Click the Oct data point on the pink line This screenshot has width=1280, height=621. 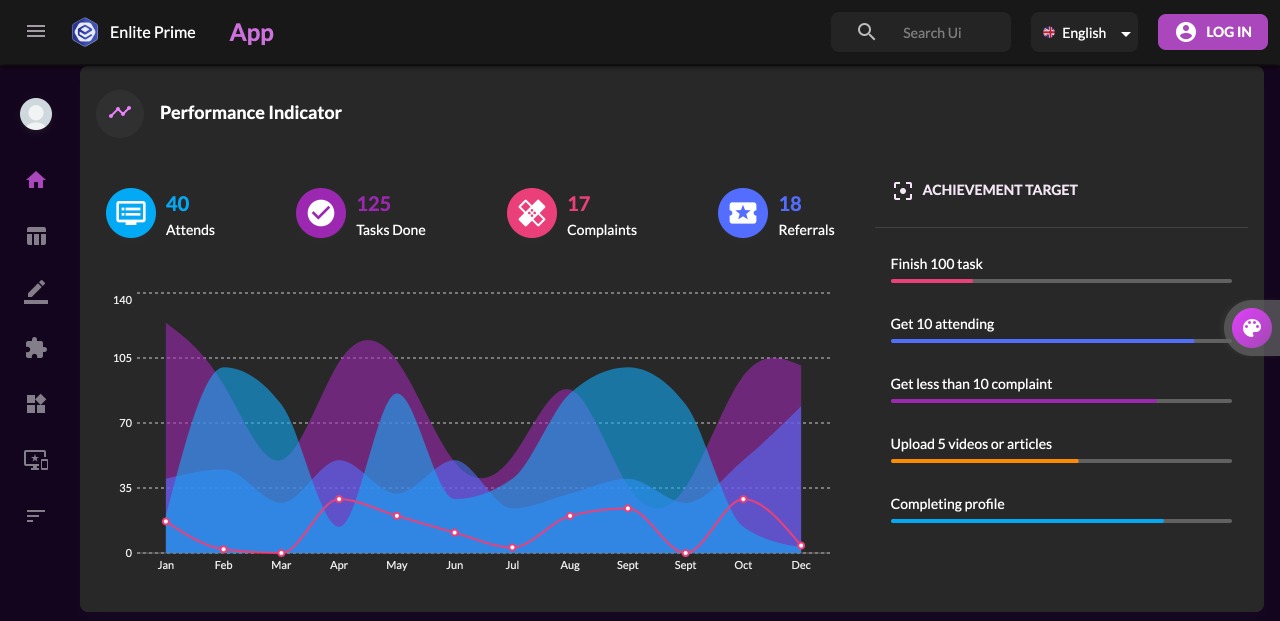click(743, 499)
